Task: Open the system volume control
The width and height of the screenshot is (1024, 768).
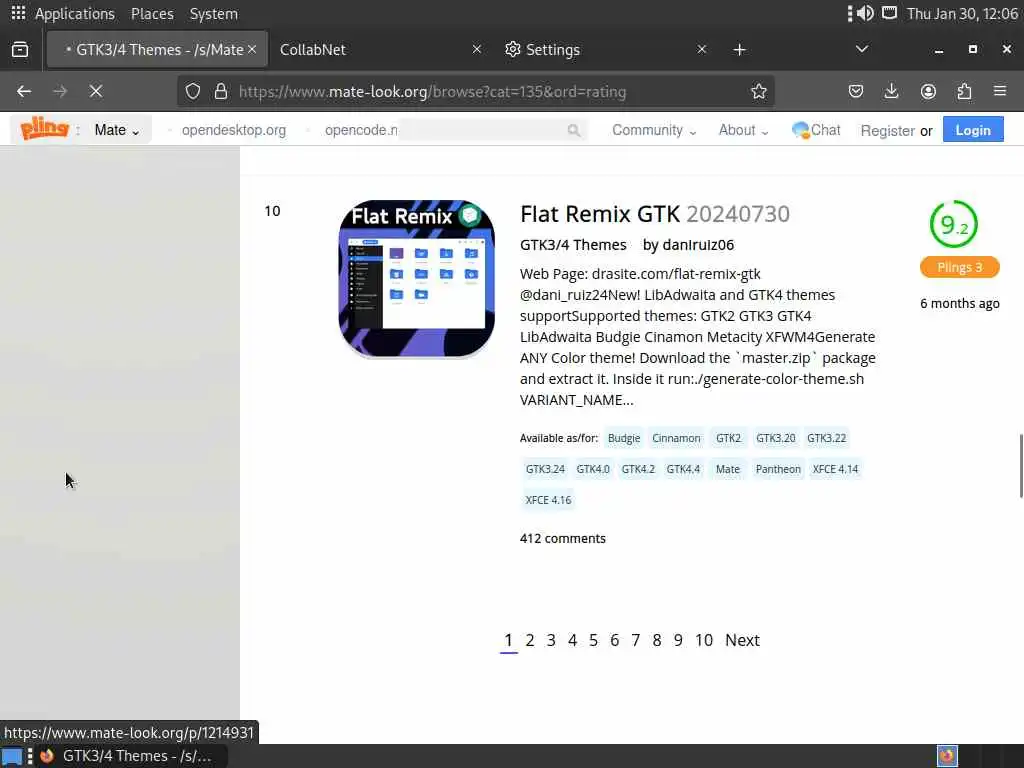Action: pos(865,13)
